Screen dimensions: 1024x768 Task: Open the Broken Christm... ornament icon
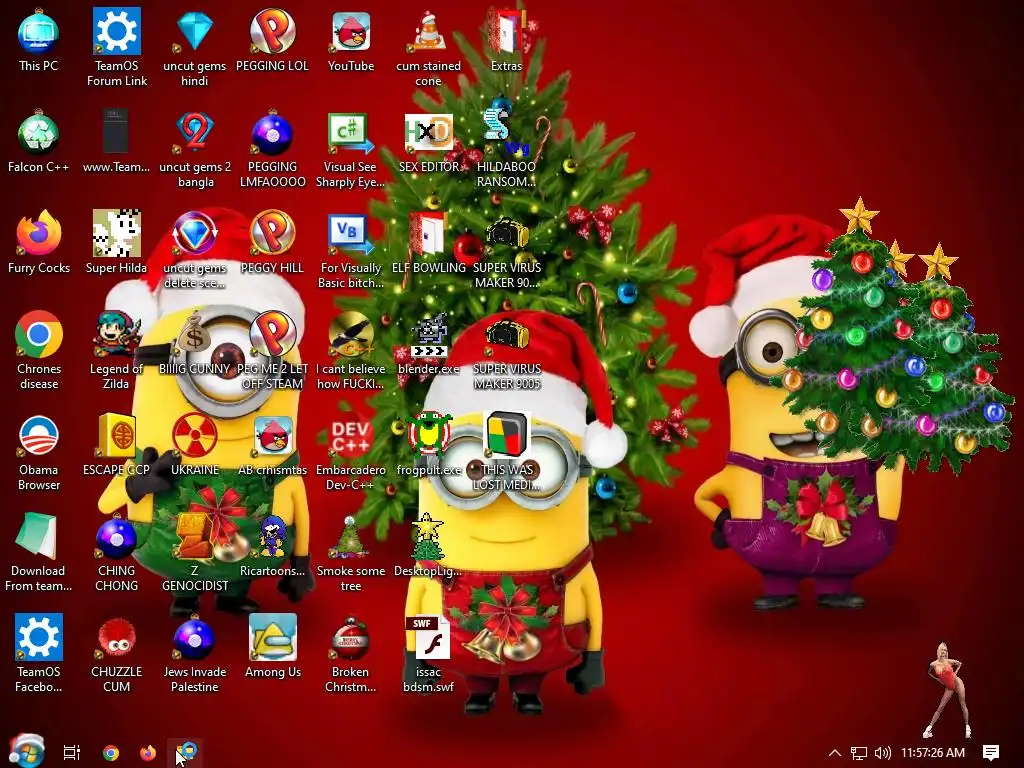[x=351, y=637]
